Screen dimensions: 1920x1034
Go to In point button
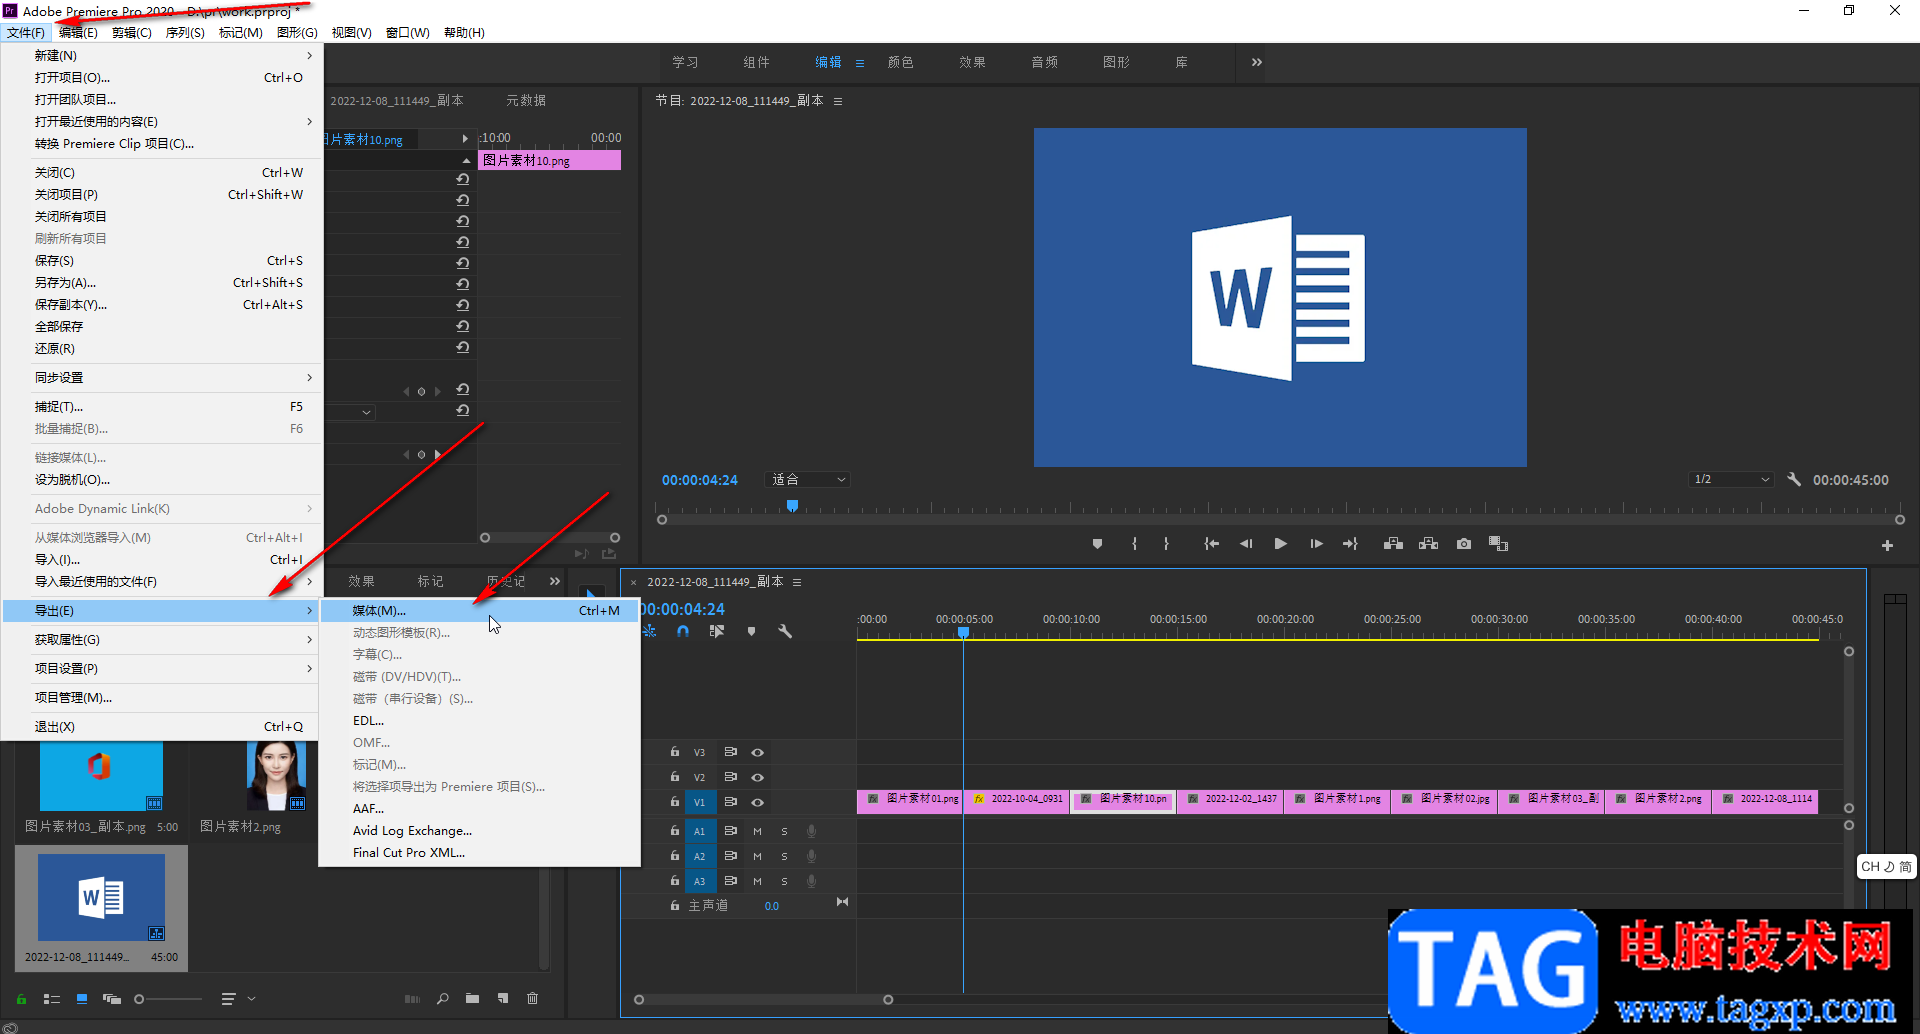[x=1211, y=544]
